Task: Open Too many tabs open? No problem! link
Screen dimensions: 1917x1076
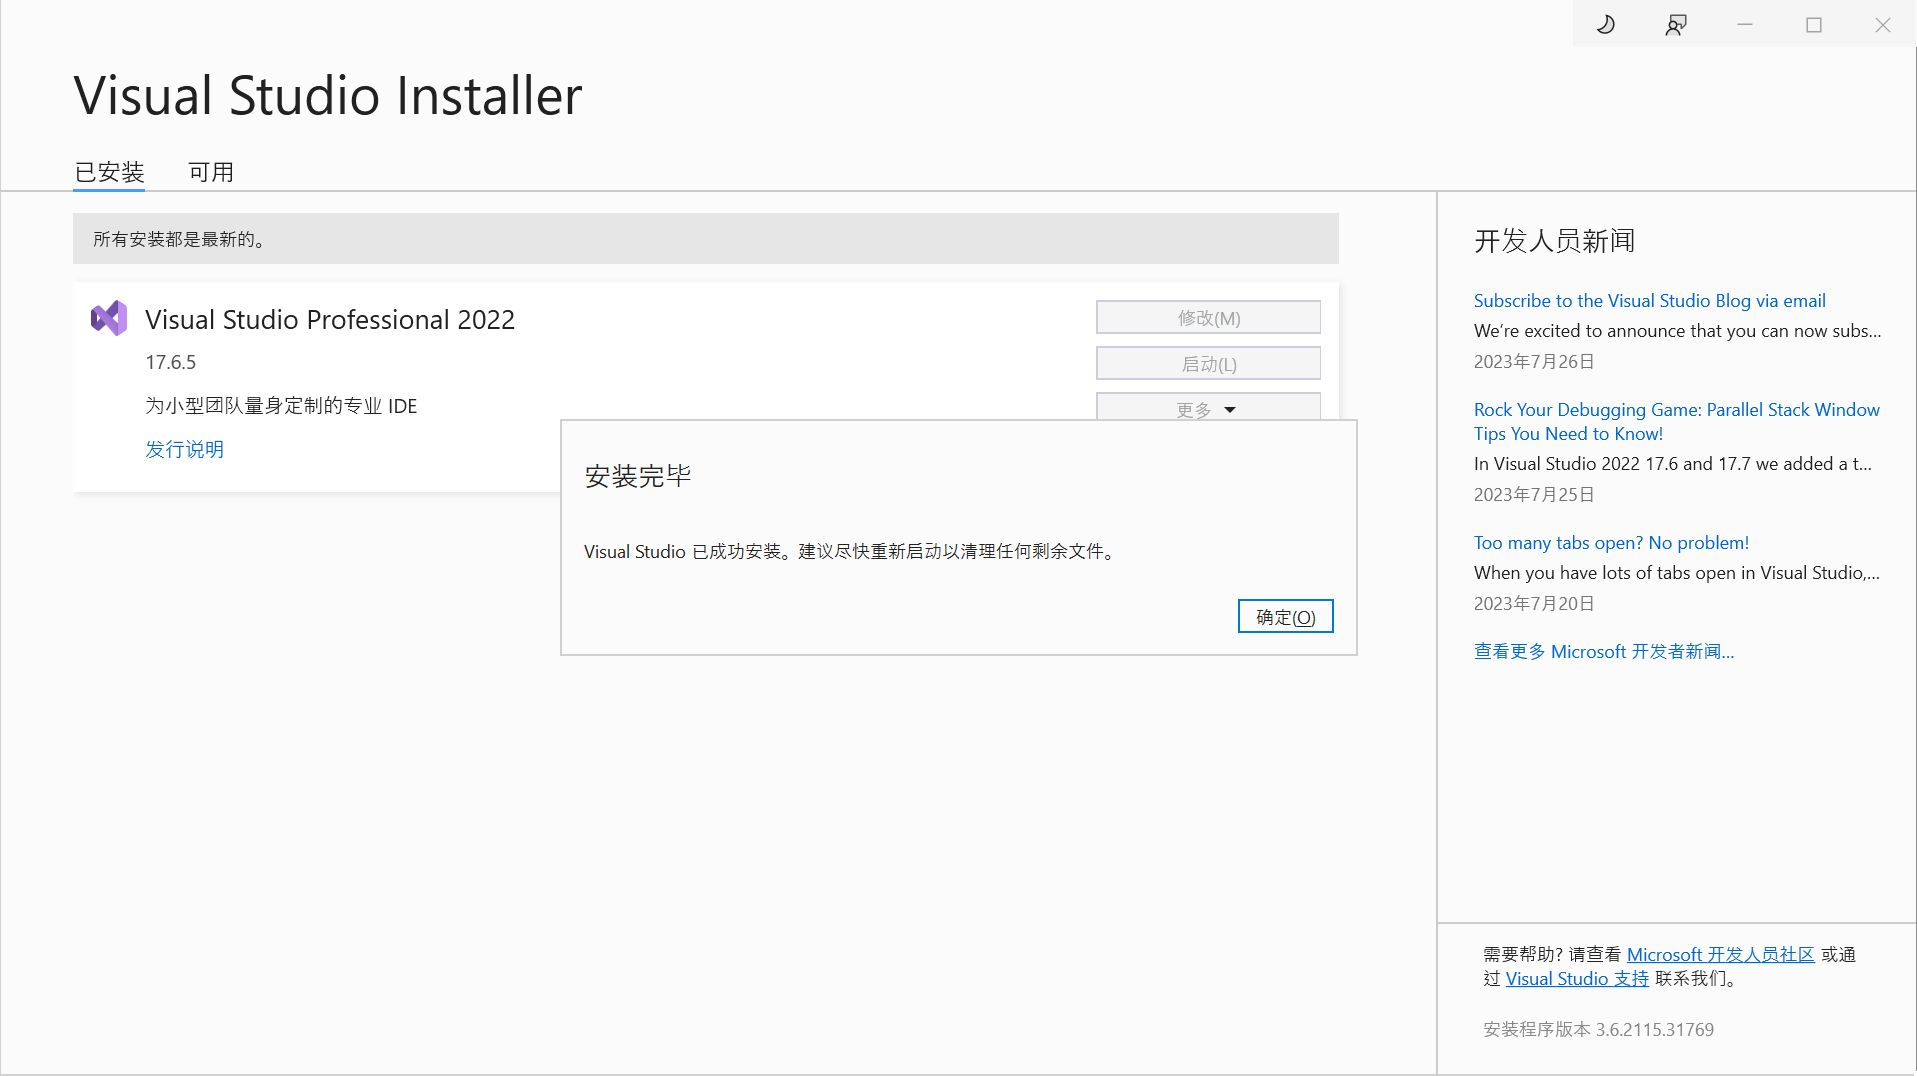Action: click(x=1611, y=543)
